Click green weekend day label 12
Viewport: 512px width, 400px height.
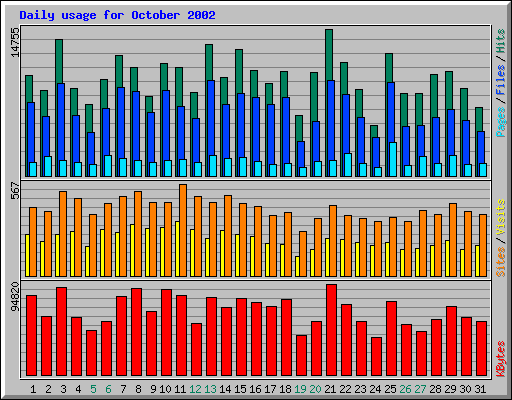(195, 389)
